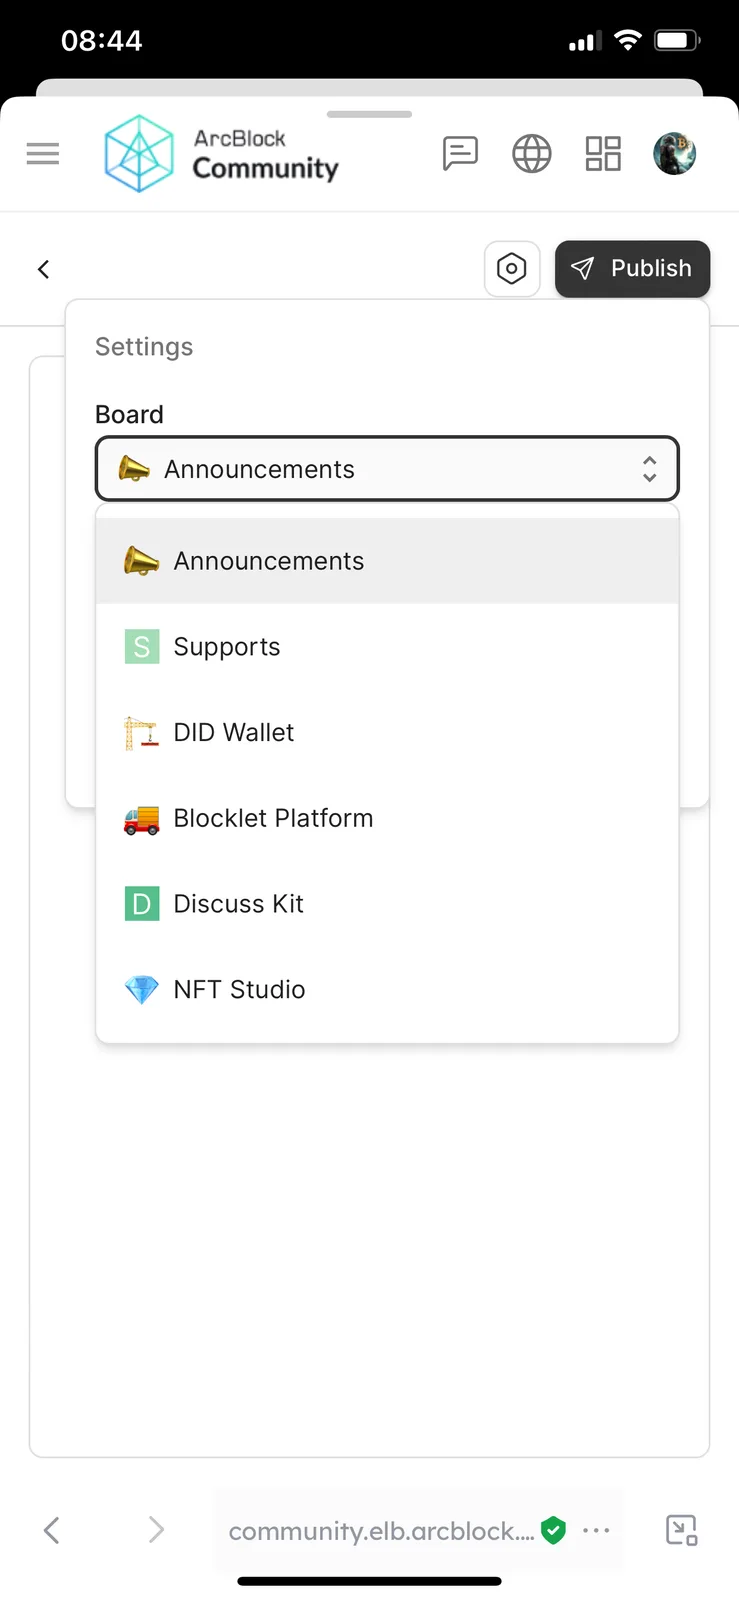Click the browser back arrow
This screenshot has height=1600, width=739.
[52, 1530]
